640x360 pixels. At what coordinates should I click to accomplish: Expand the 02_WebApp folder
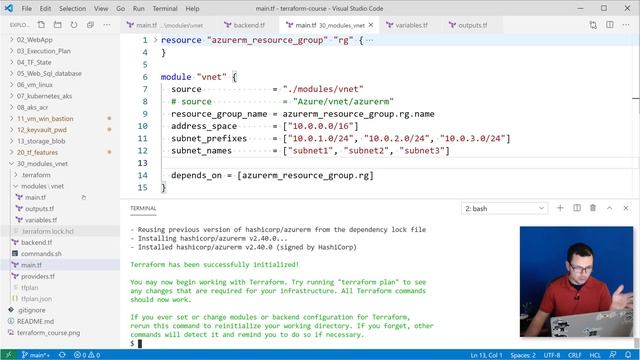coord(35,40)
